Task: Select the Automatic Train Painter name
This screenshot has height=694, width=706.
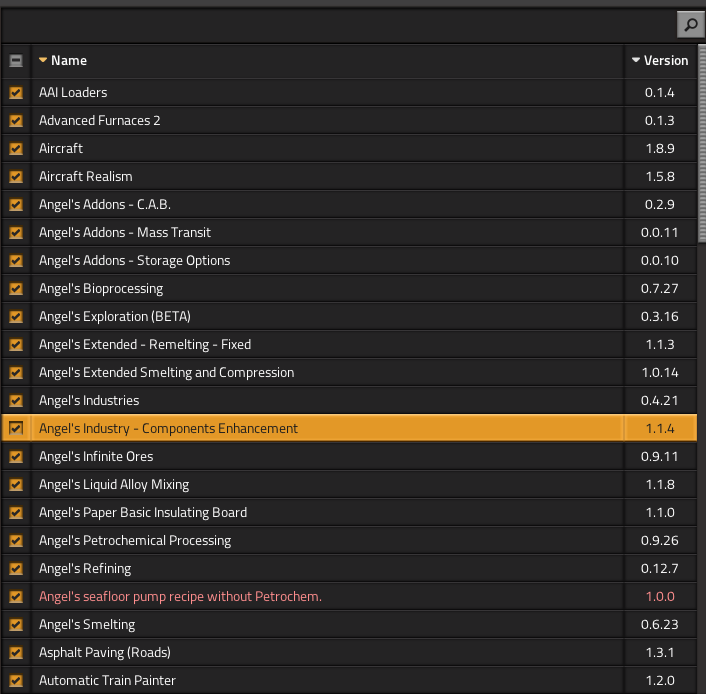Action: tap(107, 680)
